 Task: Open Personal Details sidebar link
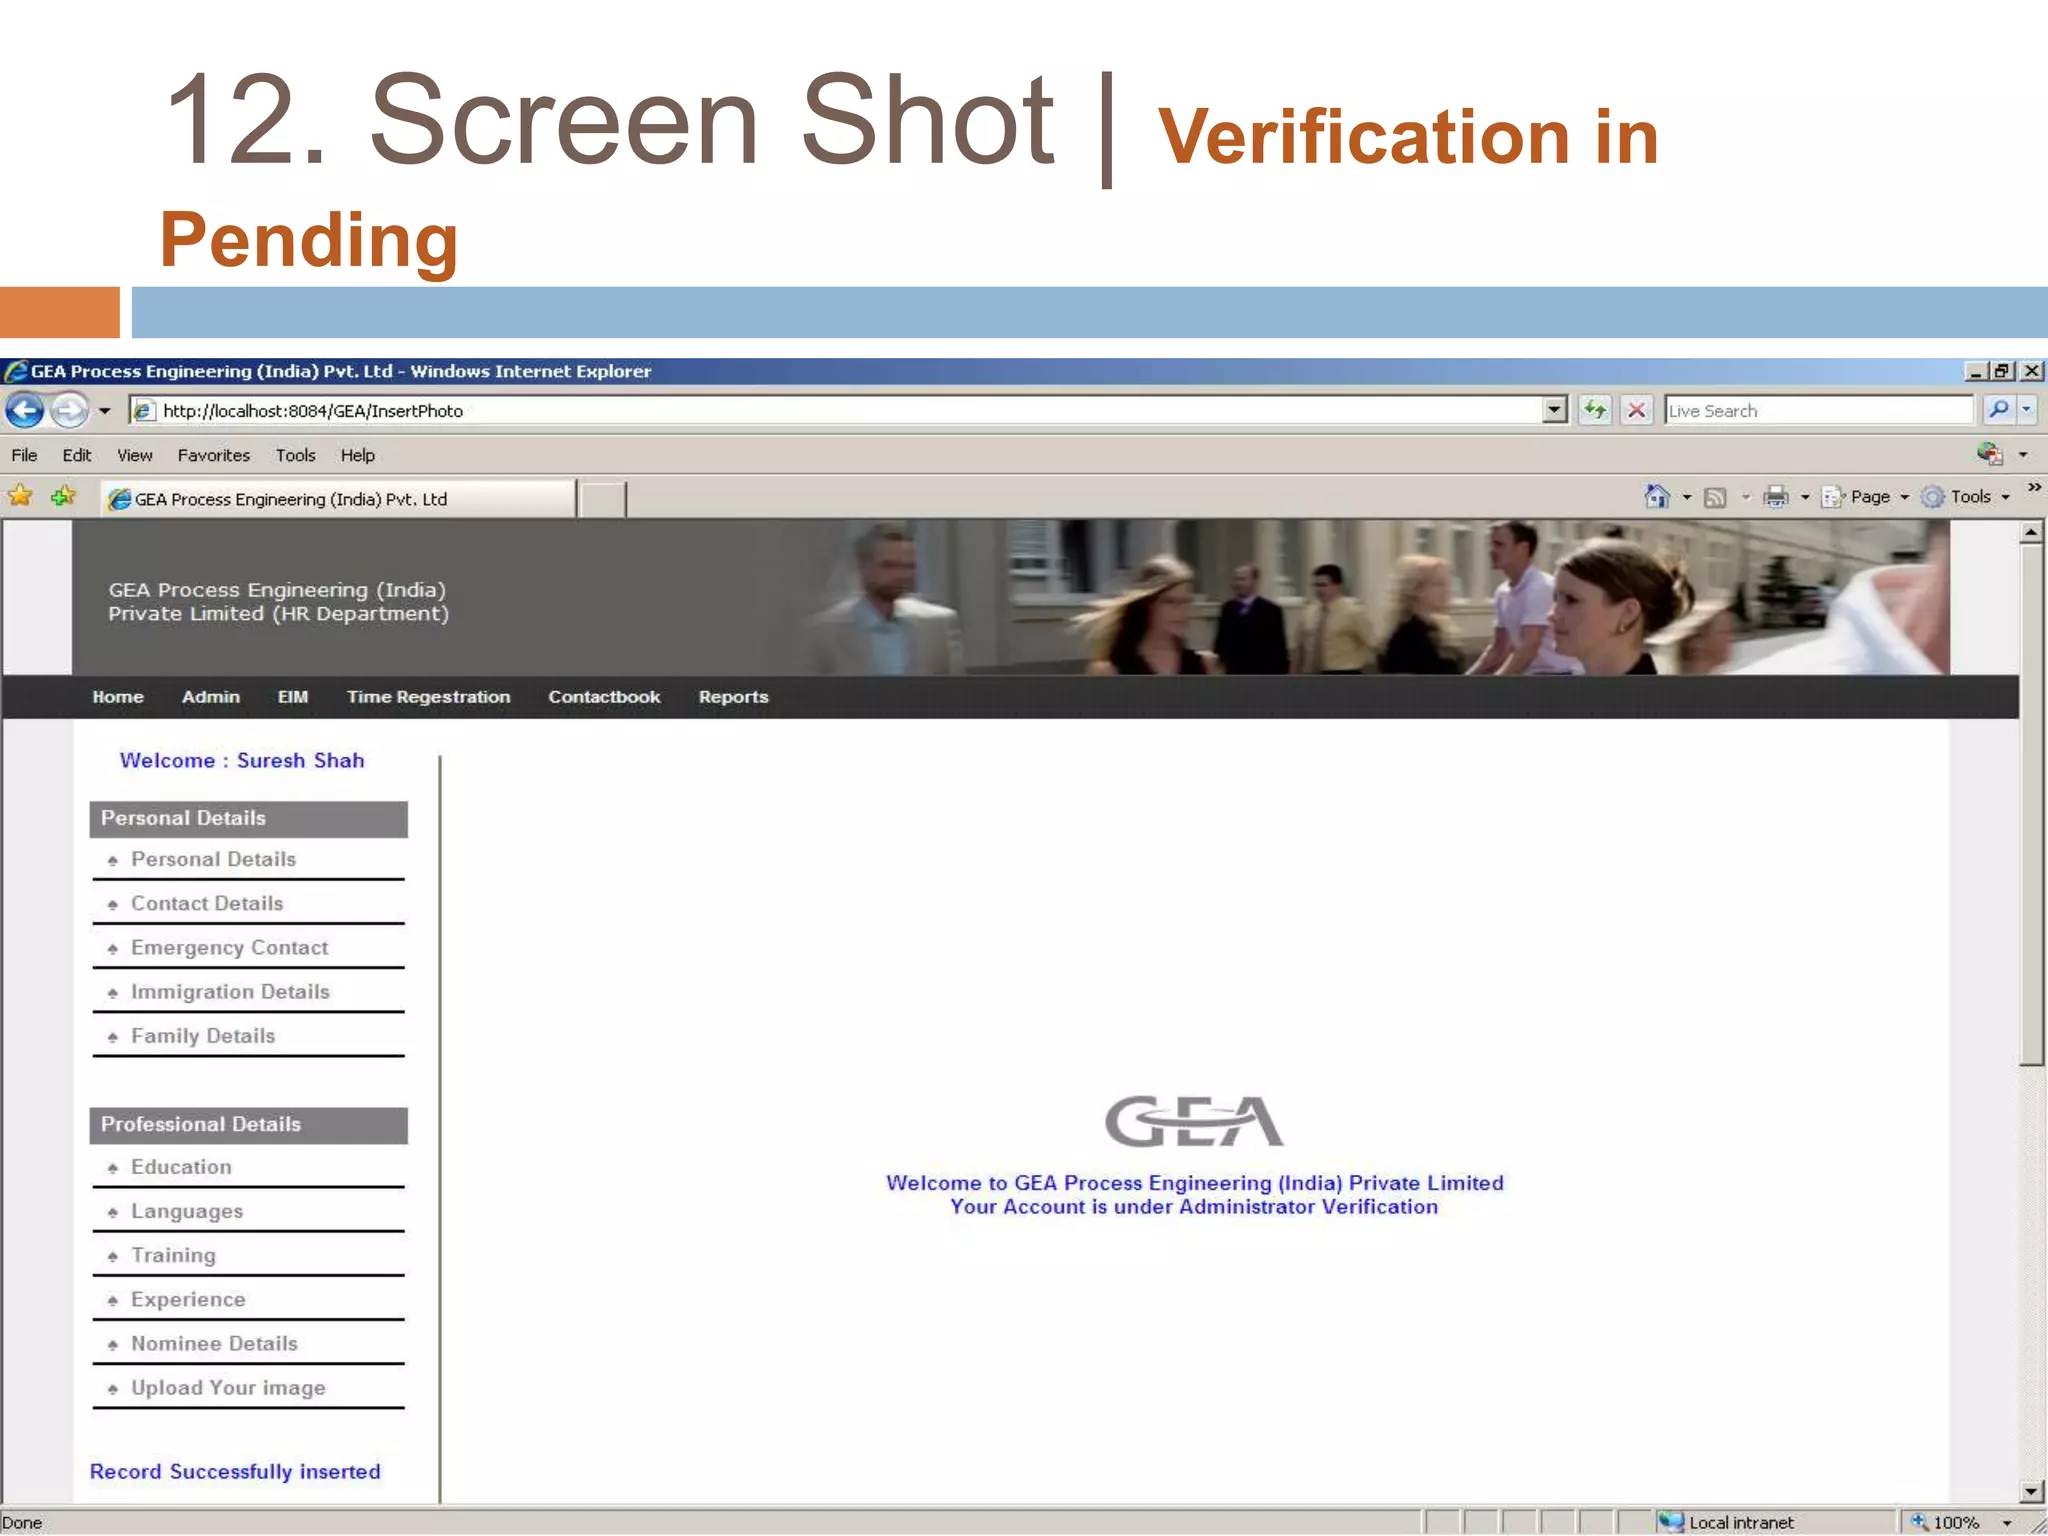tap(213, 859)
